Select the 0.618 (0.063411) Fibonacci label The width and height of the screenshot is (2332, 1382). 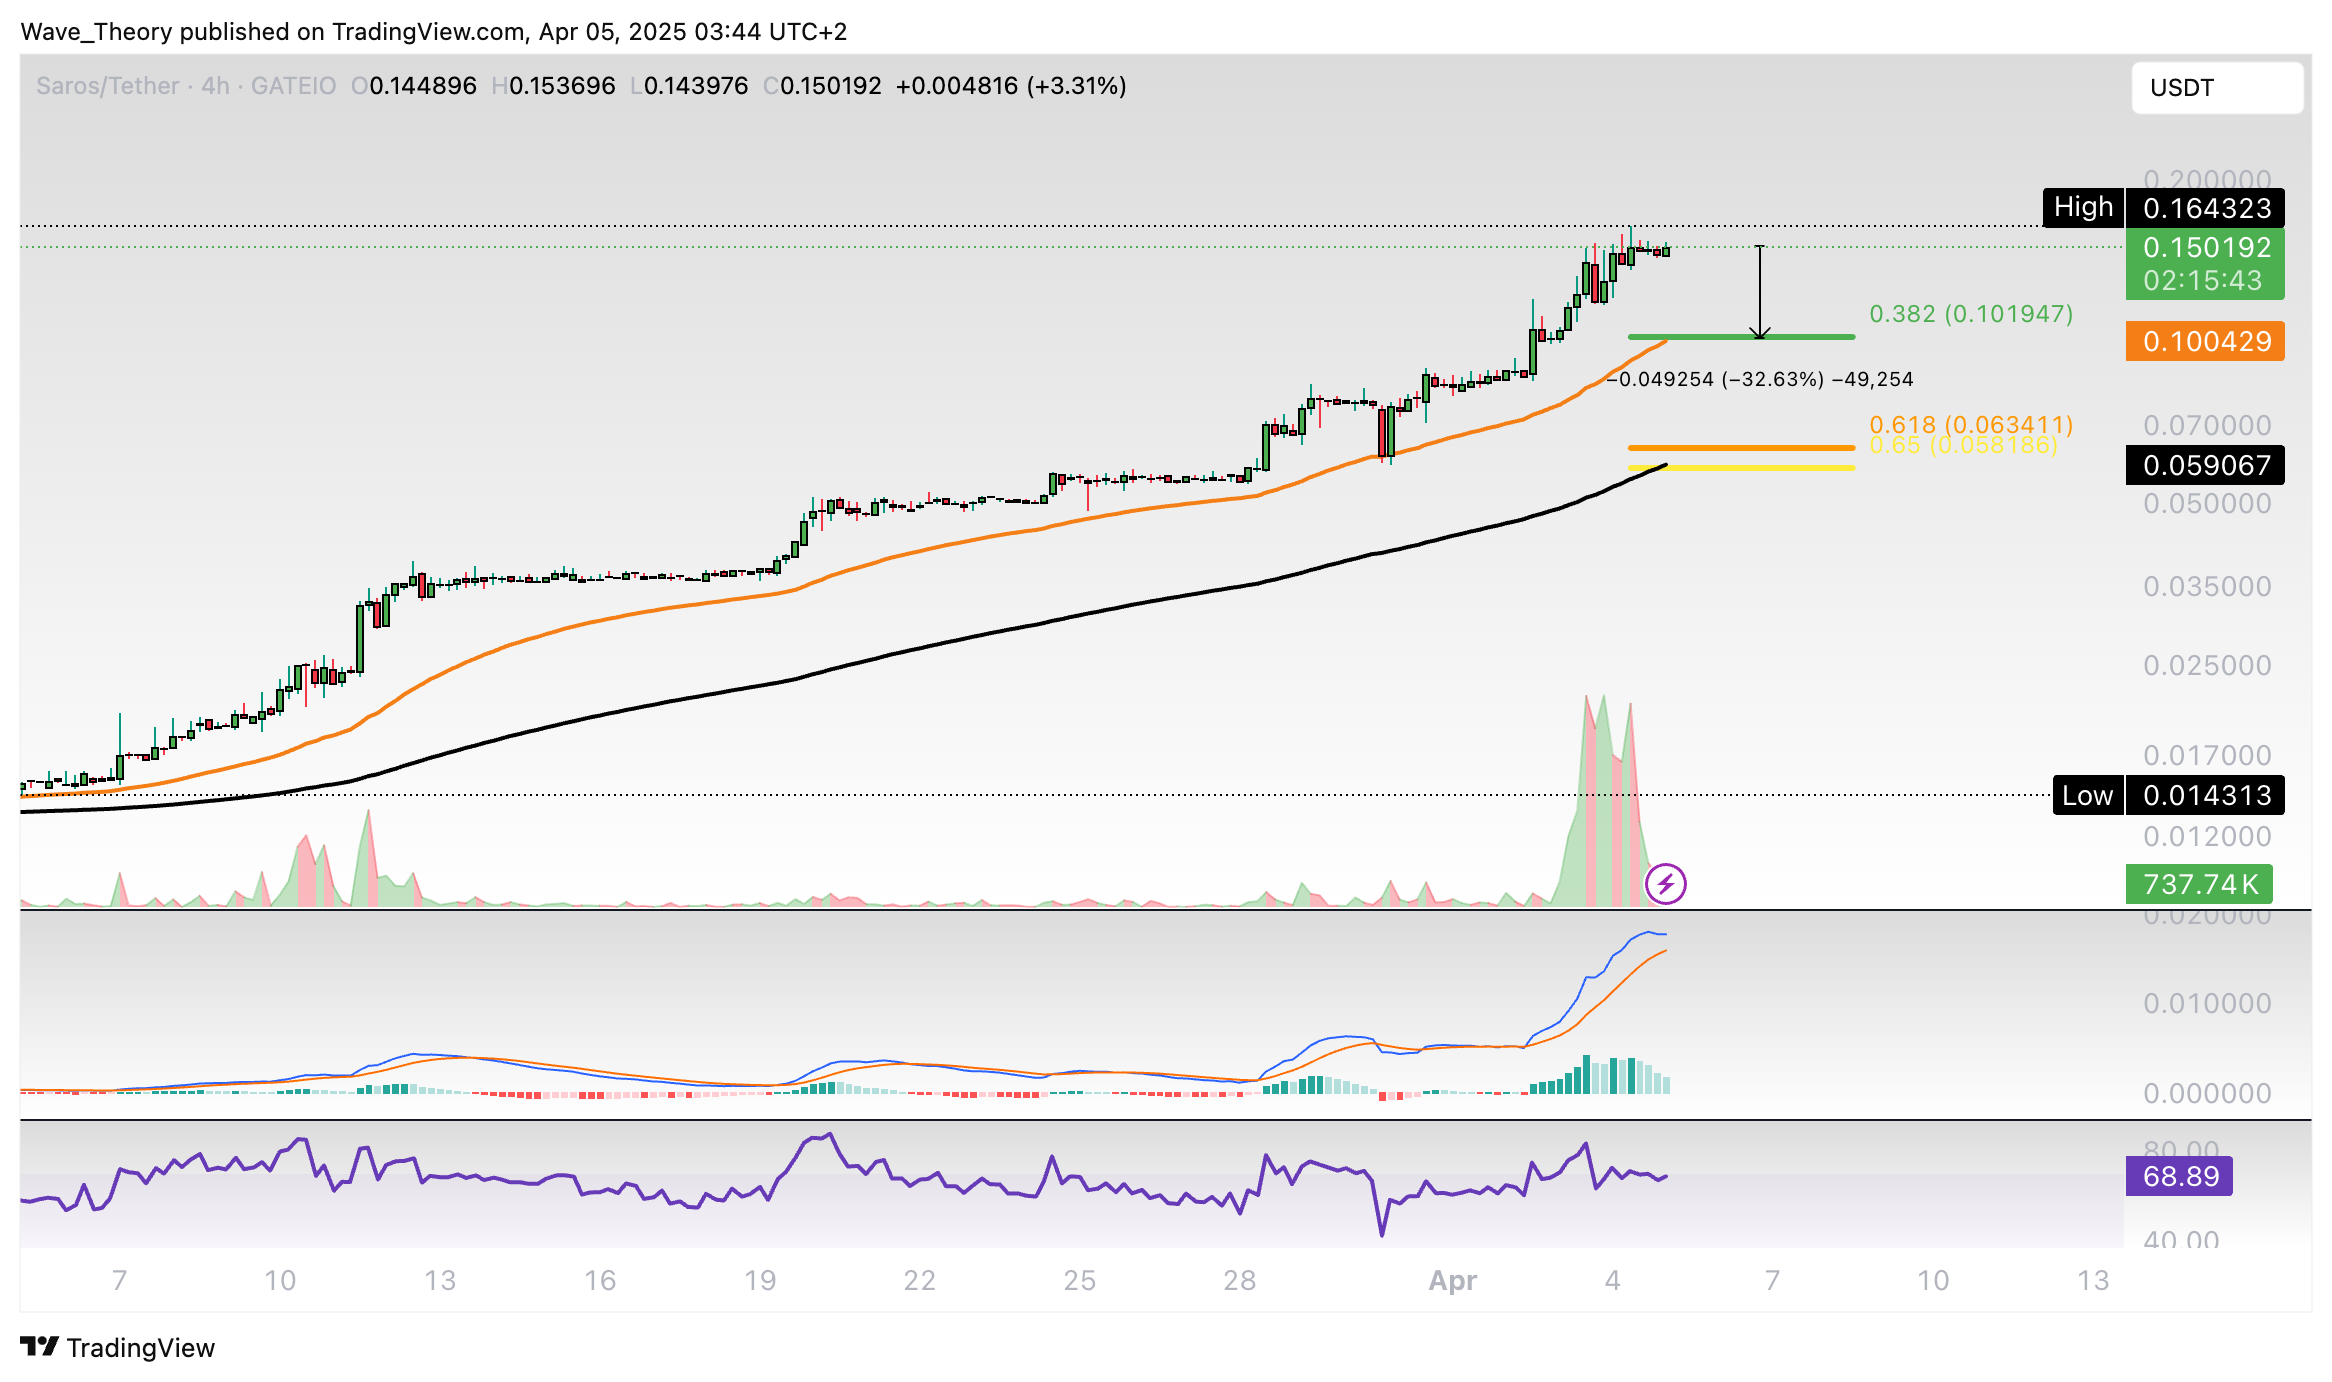1970,425
